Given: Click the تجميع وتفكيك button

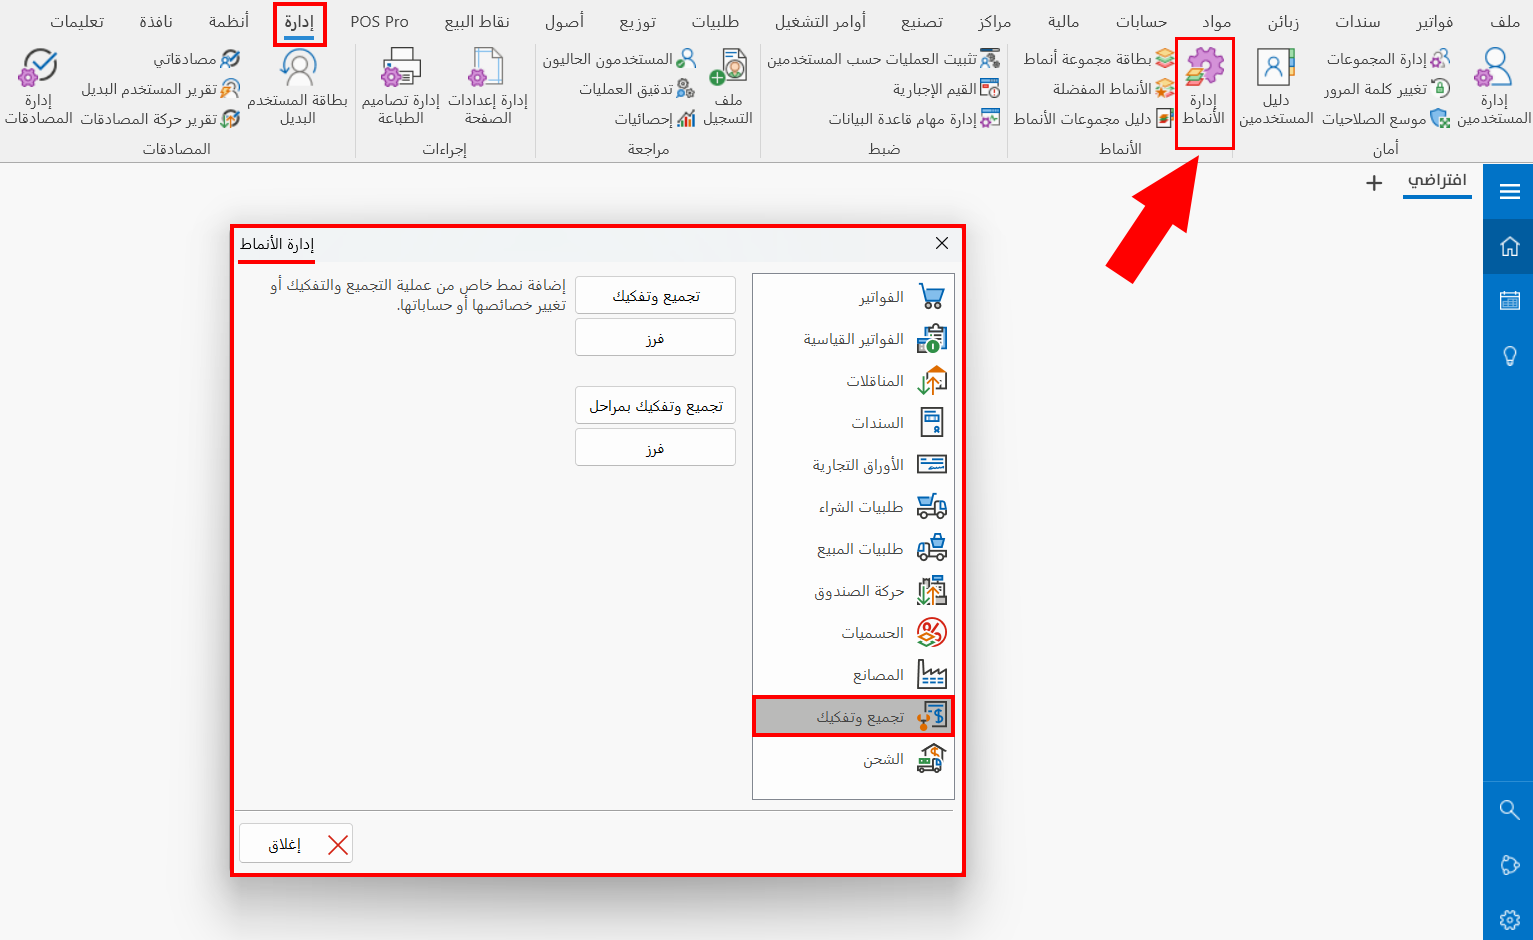Looking at the screenshot, I should point(656,296).
